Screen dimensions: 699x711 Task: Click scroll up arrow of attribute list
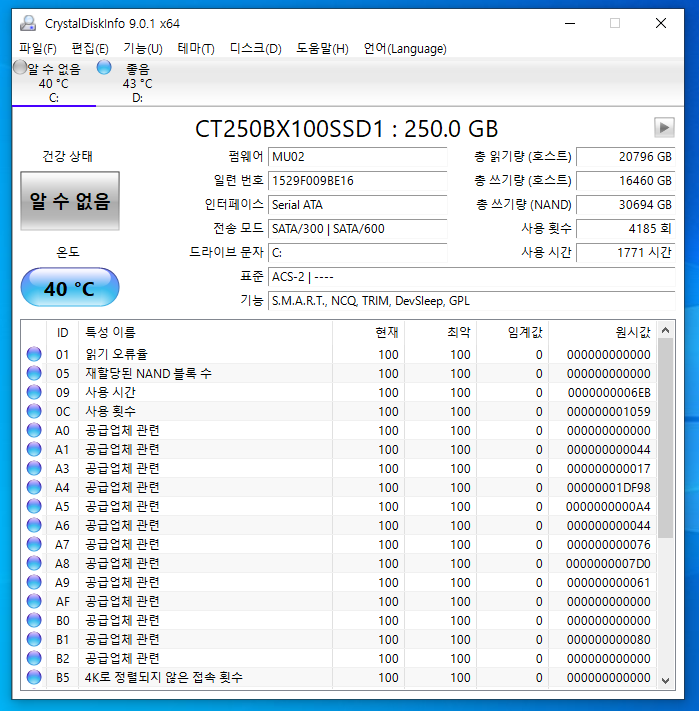click(665, 330)
